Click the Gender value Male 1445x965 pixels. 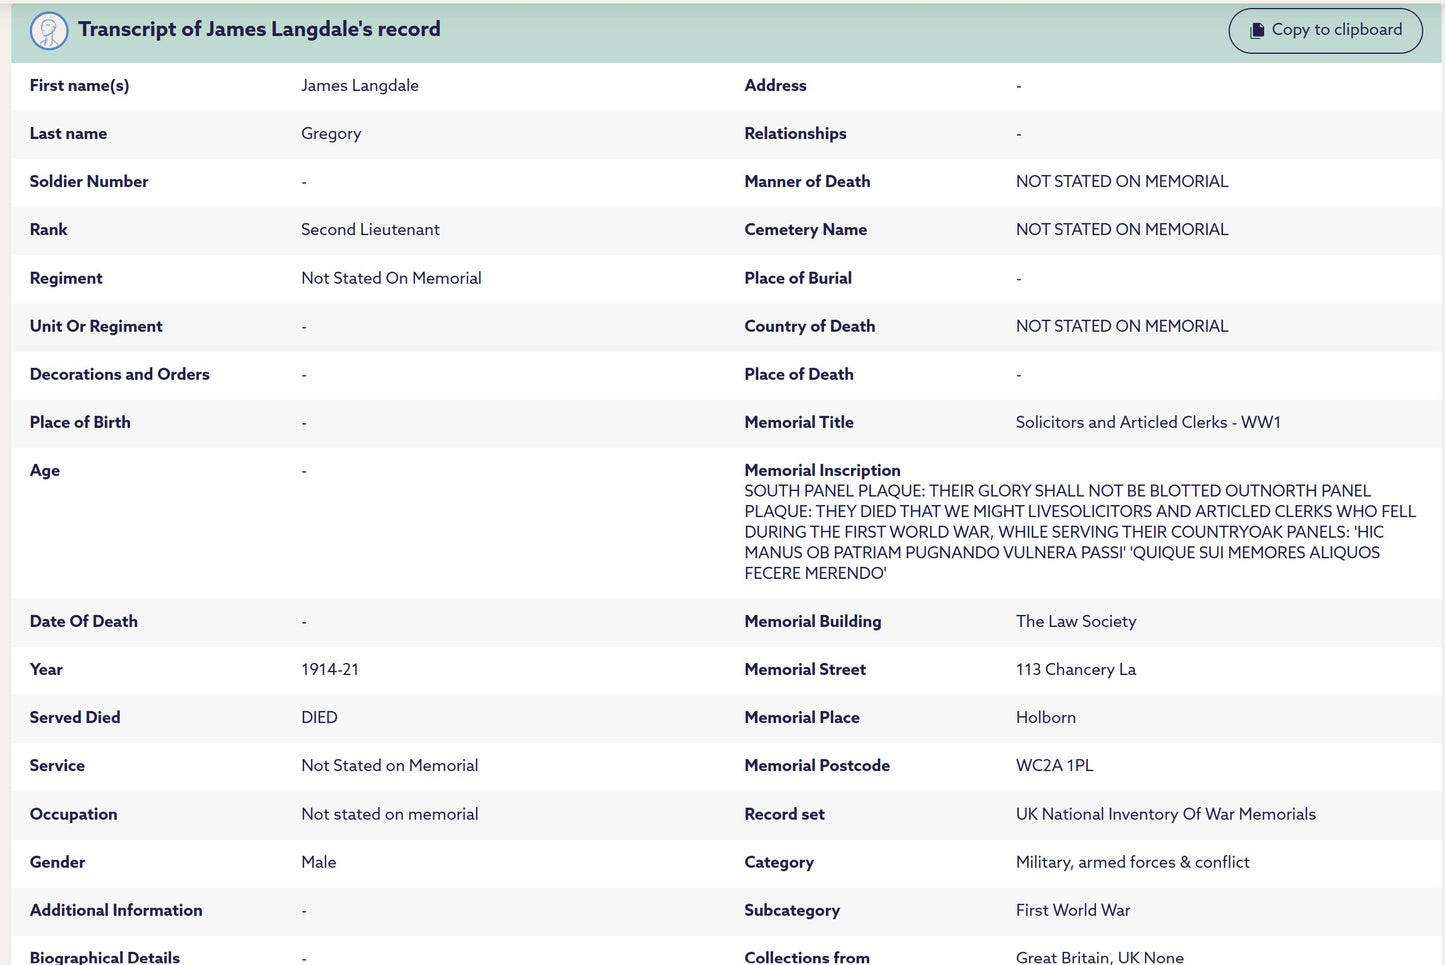click(x=318, y=863)
